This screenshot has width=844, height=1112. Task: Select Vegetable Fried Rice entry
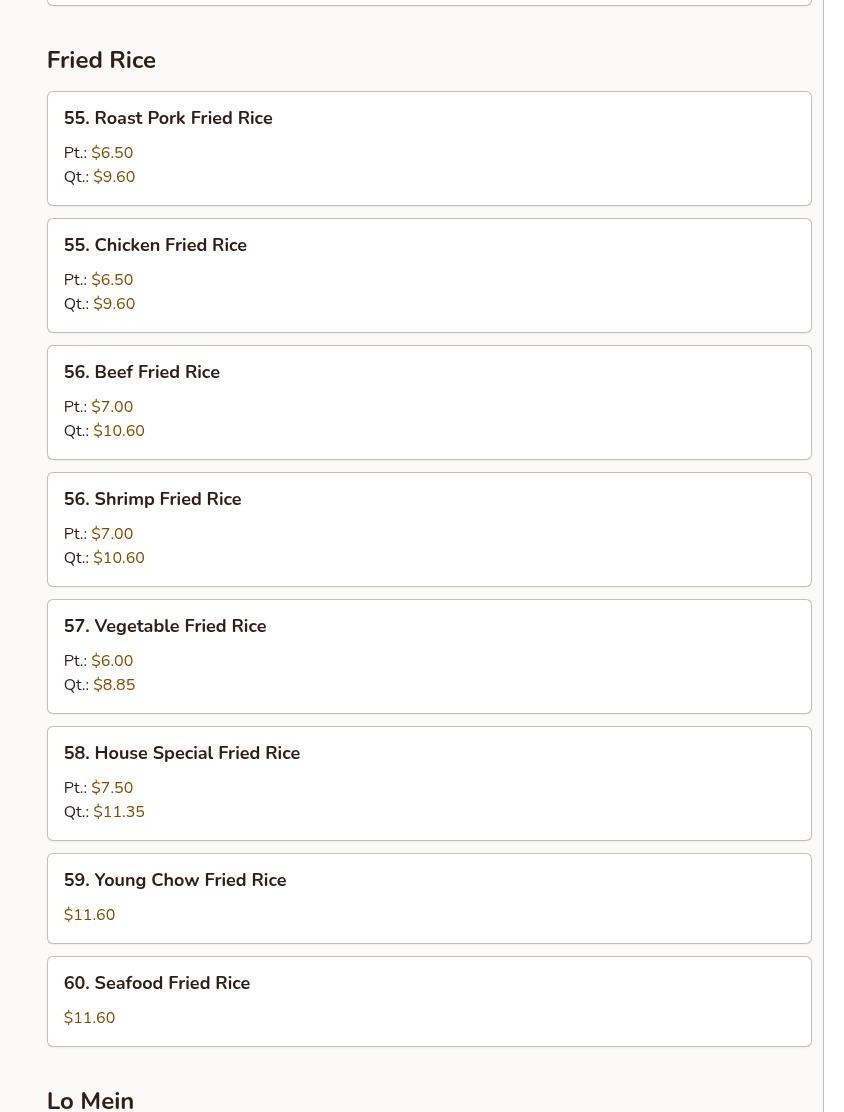coord(428,656)
